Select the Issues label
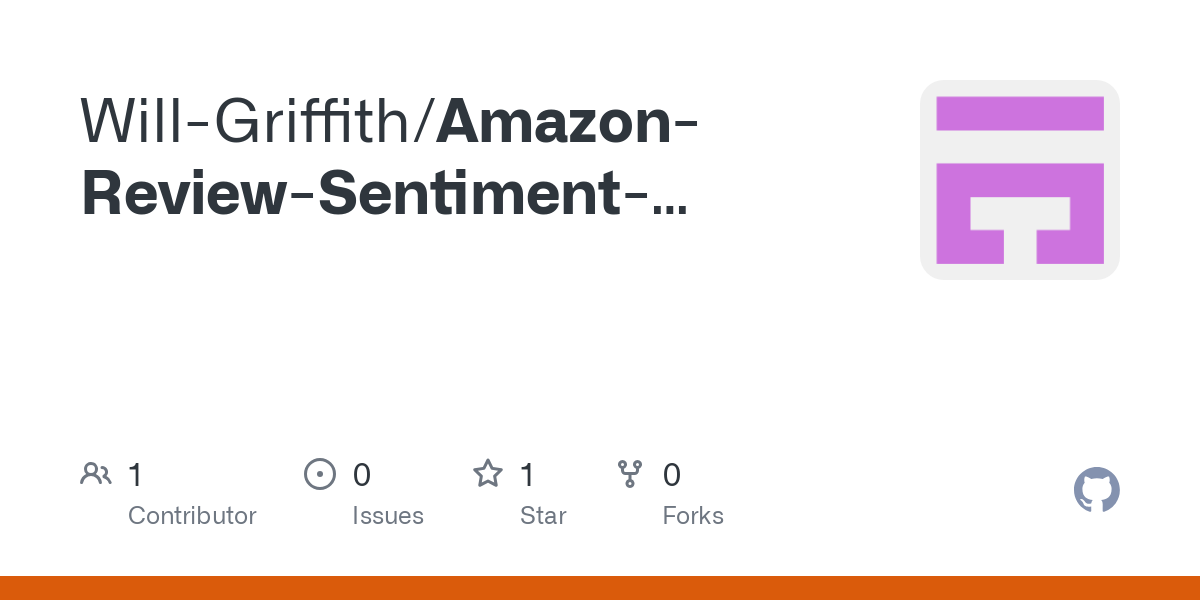 pyautogui.click(x=388, y=516)
